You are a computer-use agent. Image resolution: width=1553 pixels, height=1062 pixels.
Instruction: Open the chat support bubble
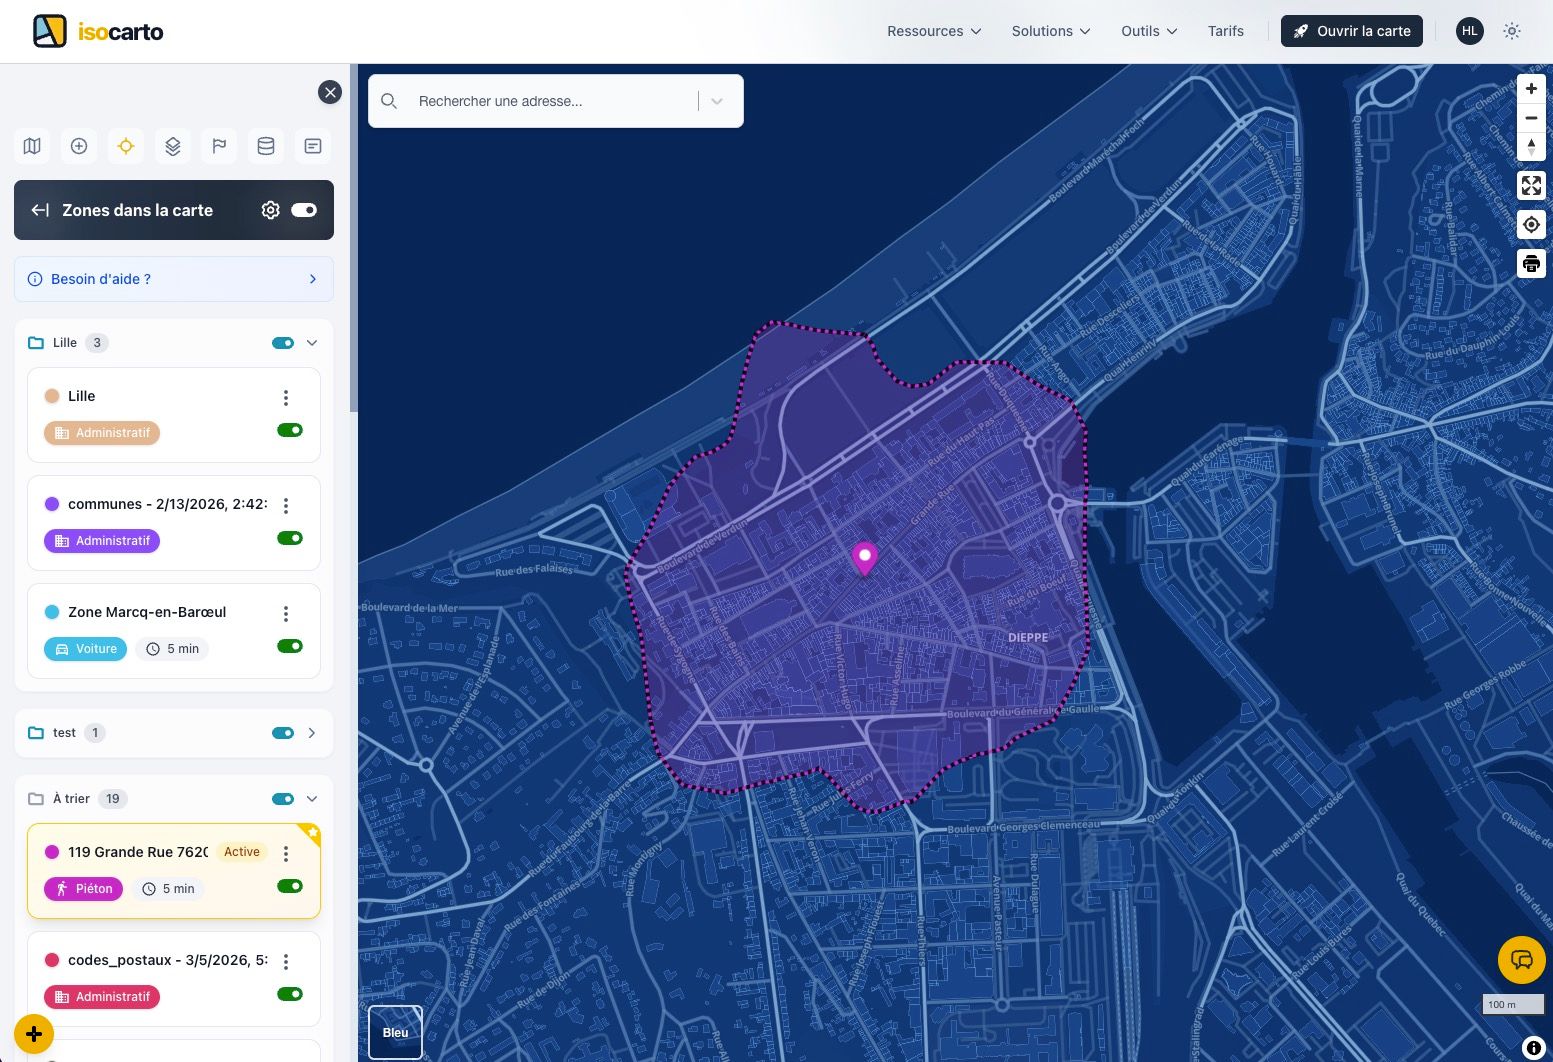pyautogui.click(x=1521, y=960)
